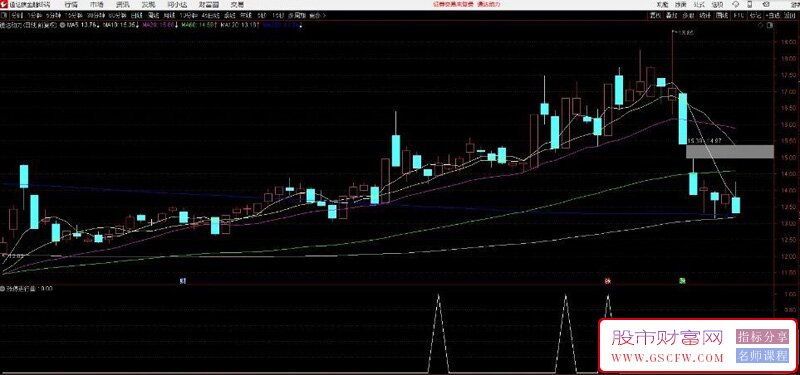Click the sub-indicator settings circle icon
The image size is (800, 375).
pos(3,288)
